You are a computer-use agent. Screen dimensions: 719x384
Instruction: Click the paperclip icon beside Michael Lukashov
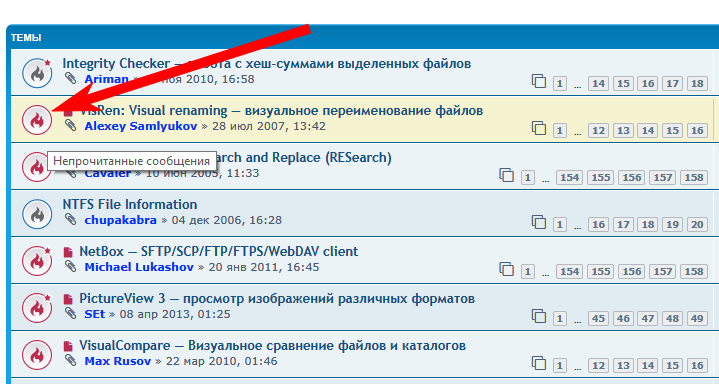pos(71,266)
